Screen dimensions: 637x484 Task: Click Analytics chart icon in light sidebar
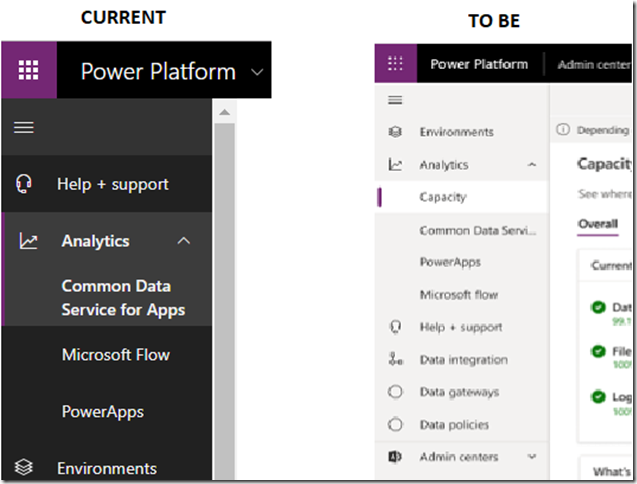(395, 164)
